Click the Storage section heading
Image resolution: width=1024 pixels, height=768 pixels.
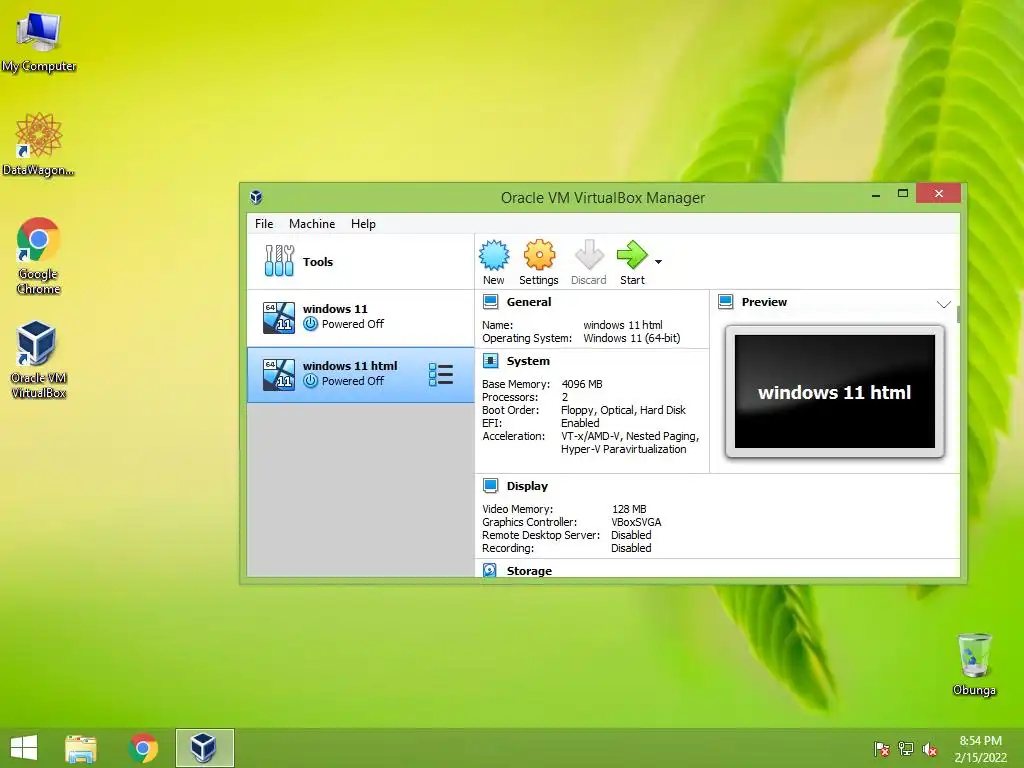pos(529,571)
